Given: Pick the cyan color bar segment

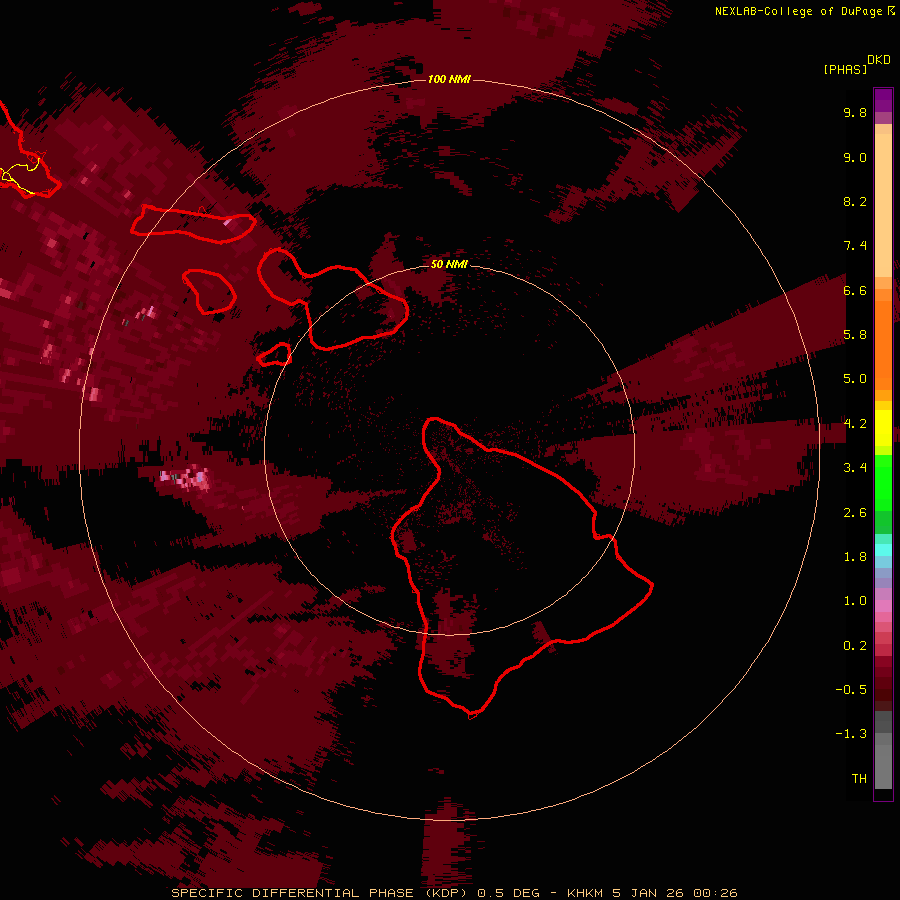Looking at the screenshot, I should tap(883, 550).
